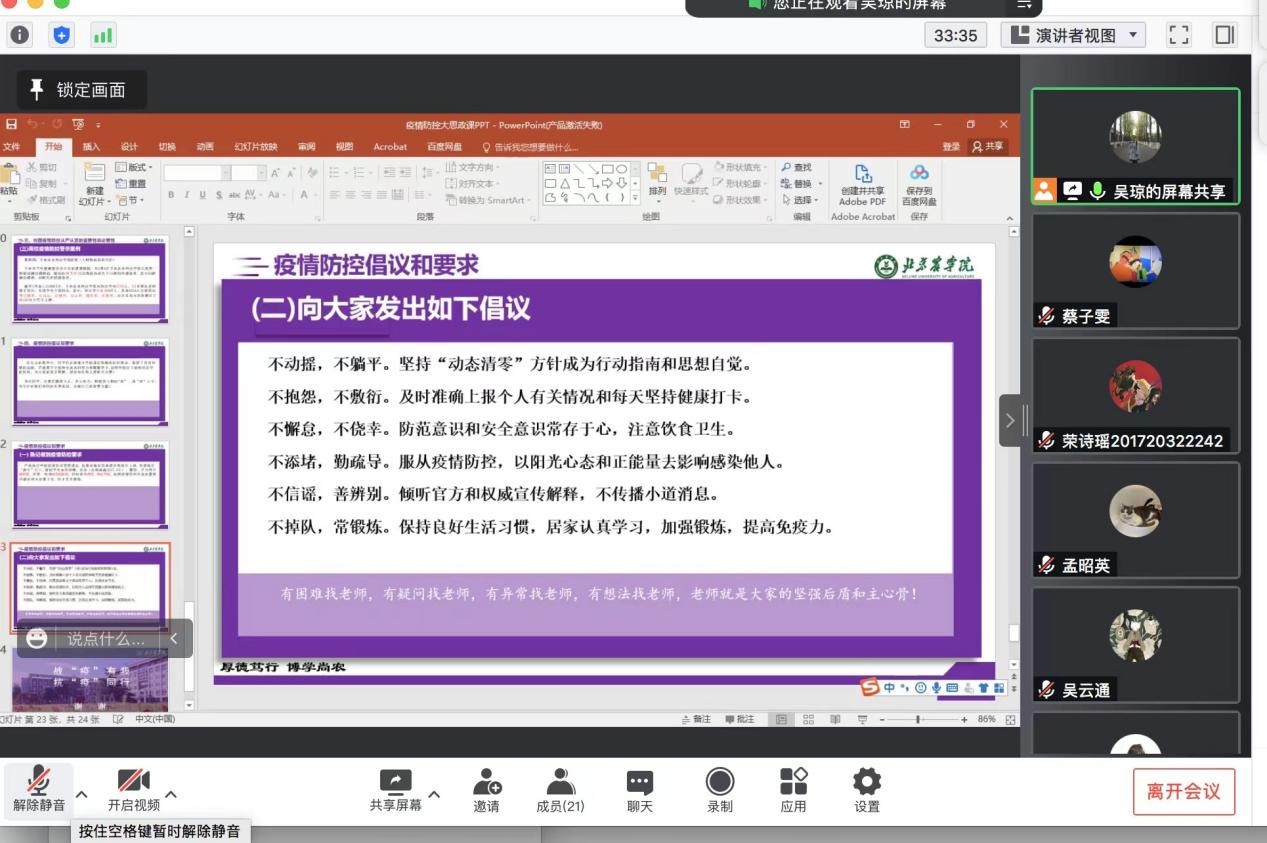
Task: Click the meeting info icon
Action: [x=20, y=36]
